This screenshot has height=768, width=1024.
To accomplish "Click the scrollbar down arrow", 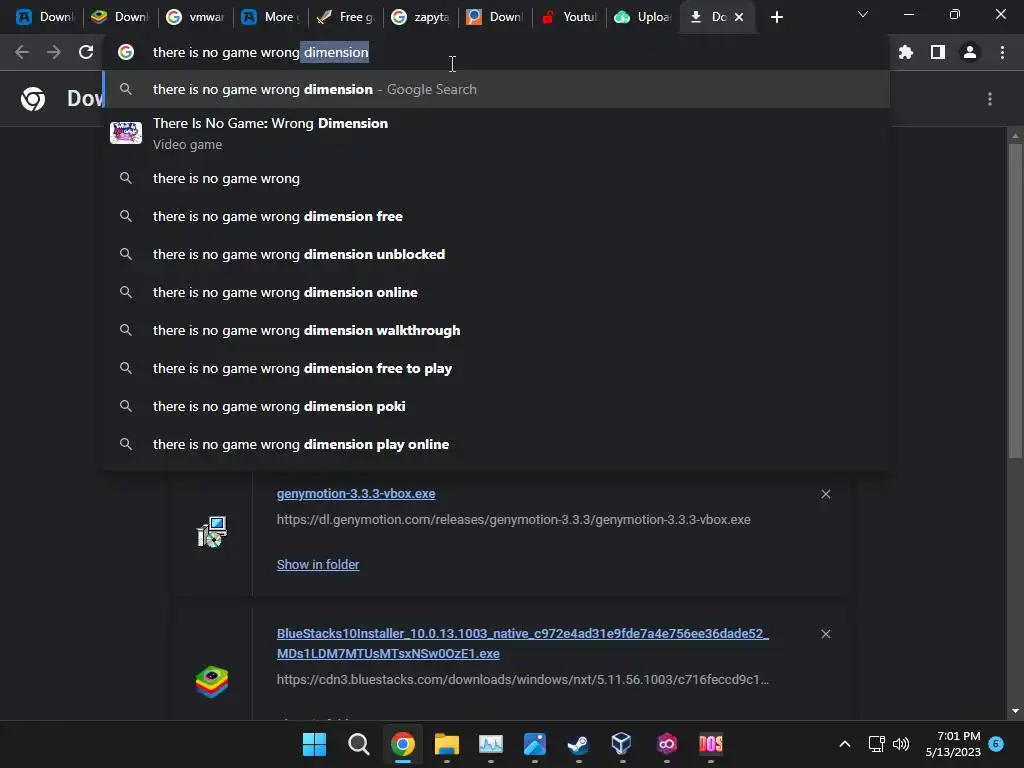I will pos(1015,711).
